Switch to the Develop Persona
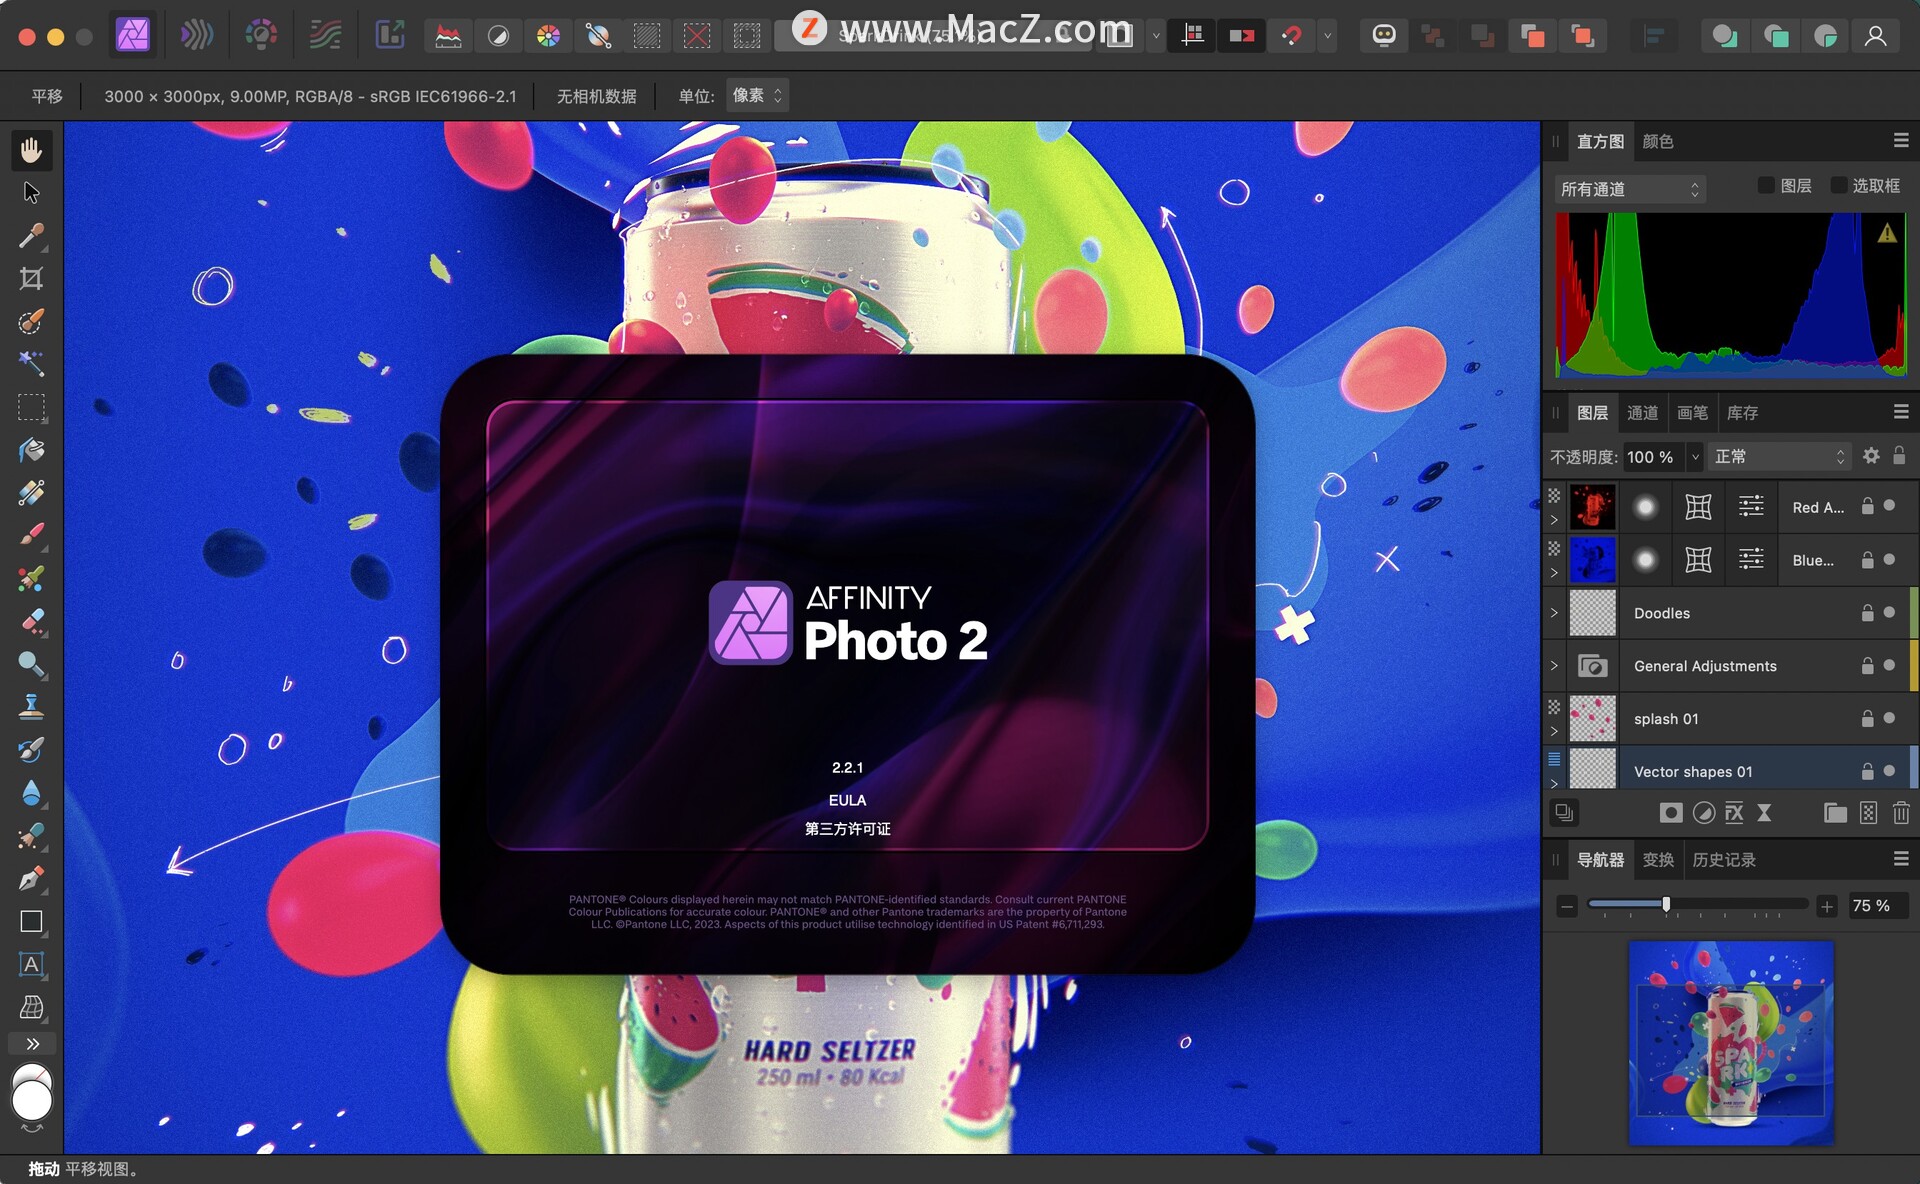The image size is (1920, 1184). coord(261,36)
